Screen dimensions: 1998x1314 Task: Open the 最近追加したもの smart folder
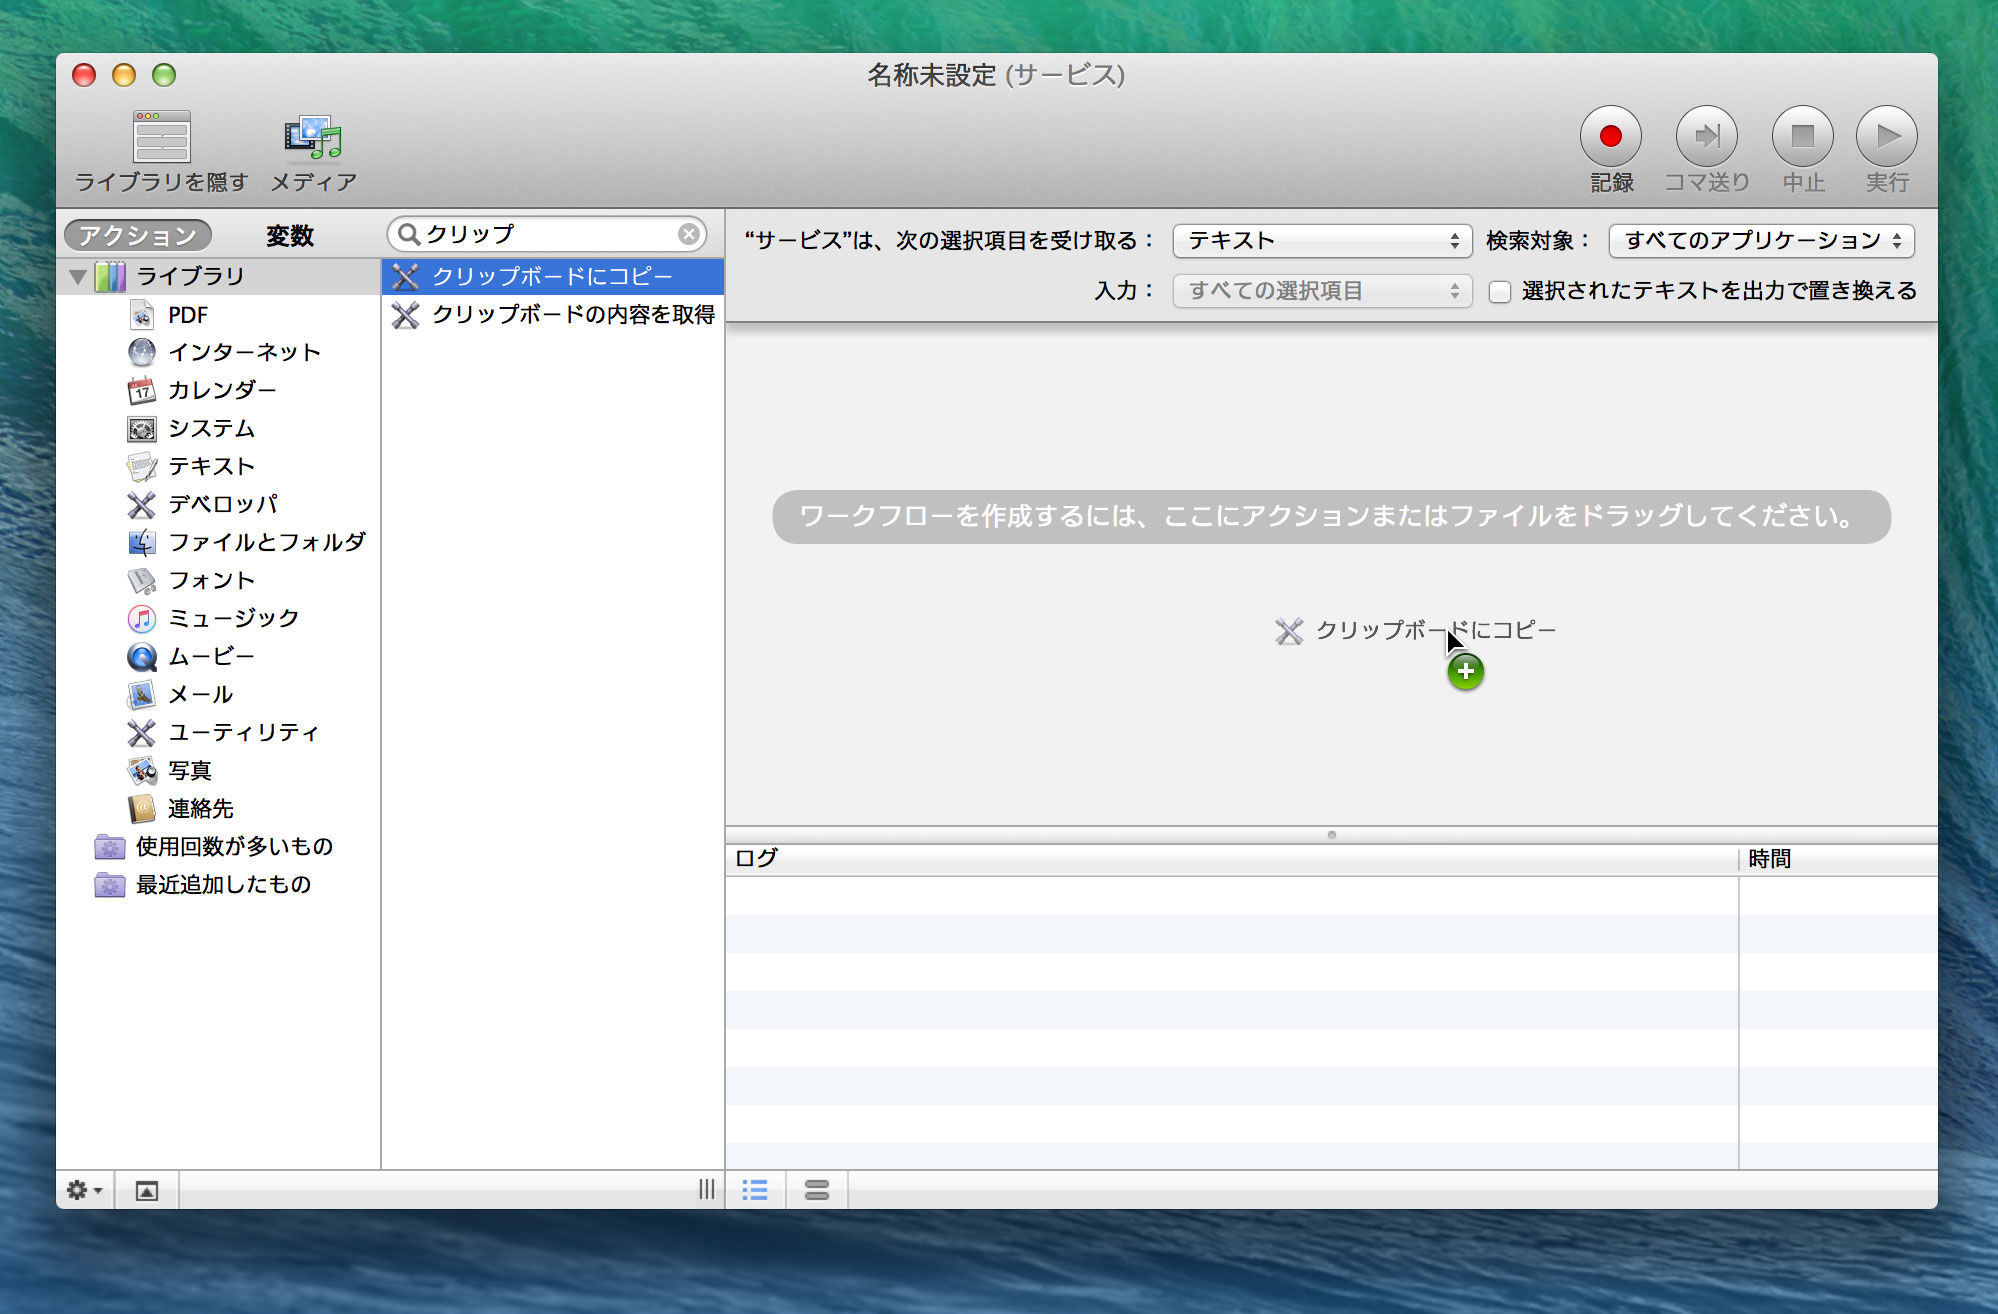[219, 884]
